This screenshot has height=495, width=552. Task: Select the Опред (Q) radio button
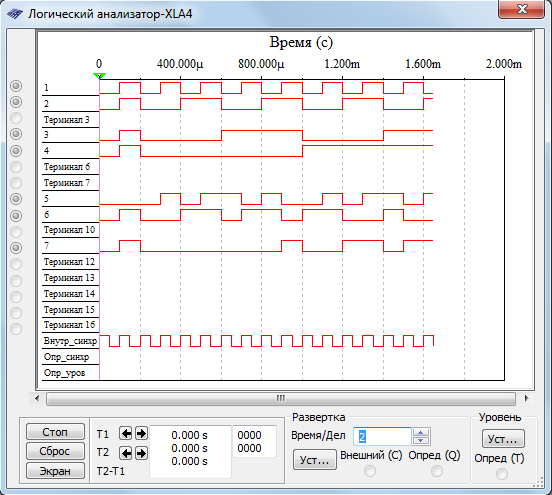pyautogui.click(x=437, y=471)
